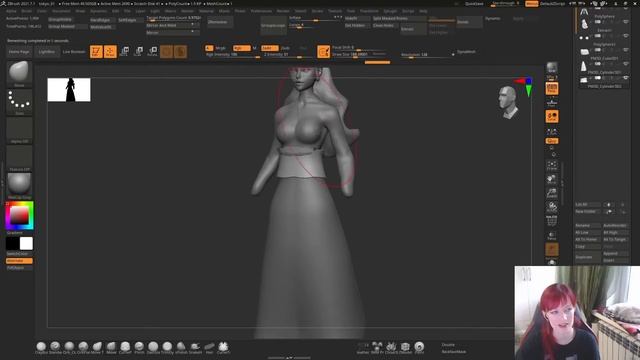
Task: Adjust Z Intensity slider
Action: (287, 55)
